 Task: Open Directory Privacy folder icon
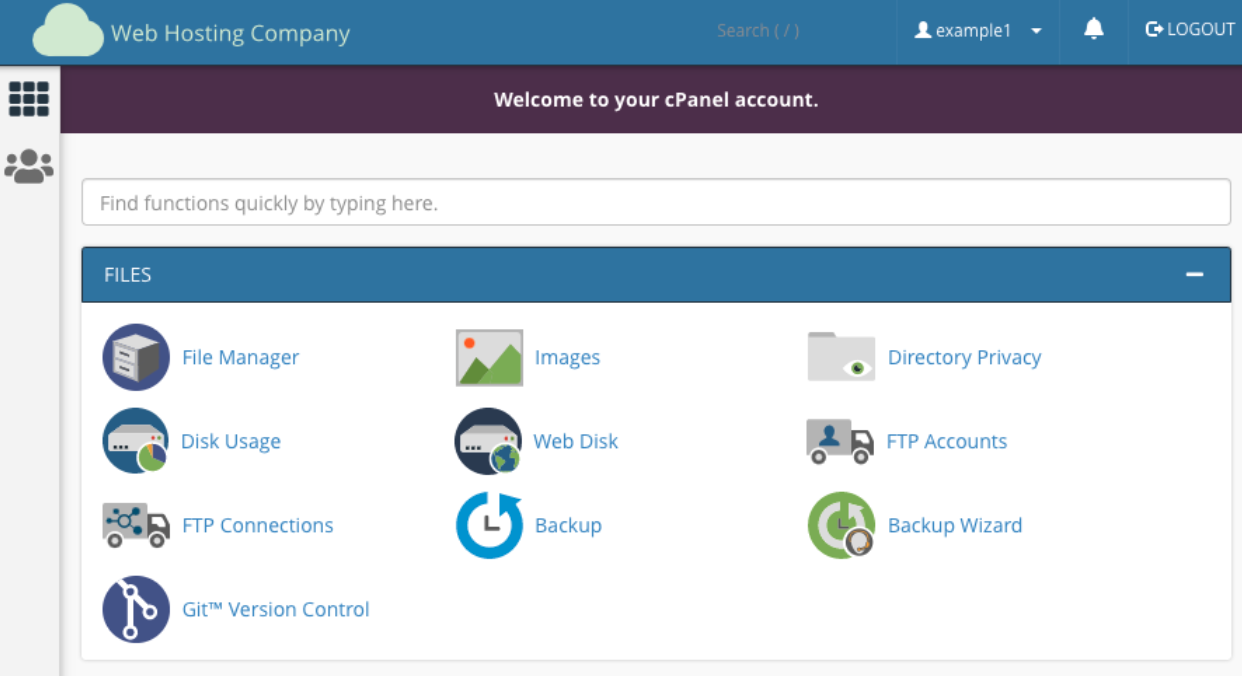841,357
